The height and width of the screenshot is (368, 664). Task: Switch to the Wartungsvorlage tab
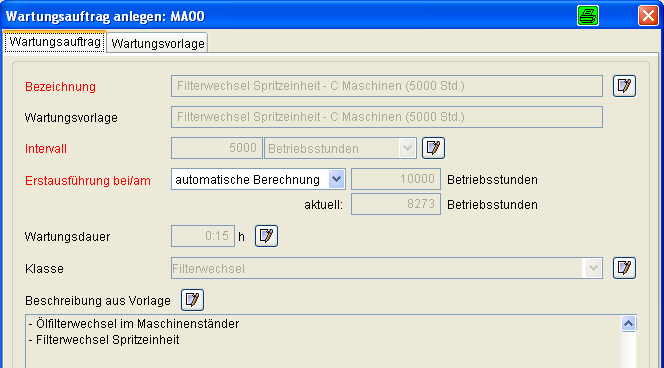(x=158, y=43)
